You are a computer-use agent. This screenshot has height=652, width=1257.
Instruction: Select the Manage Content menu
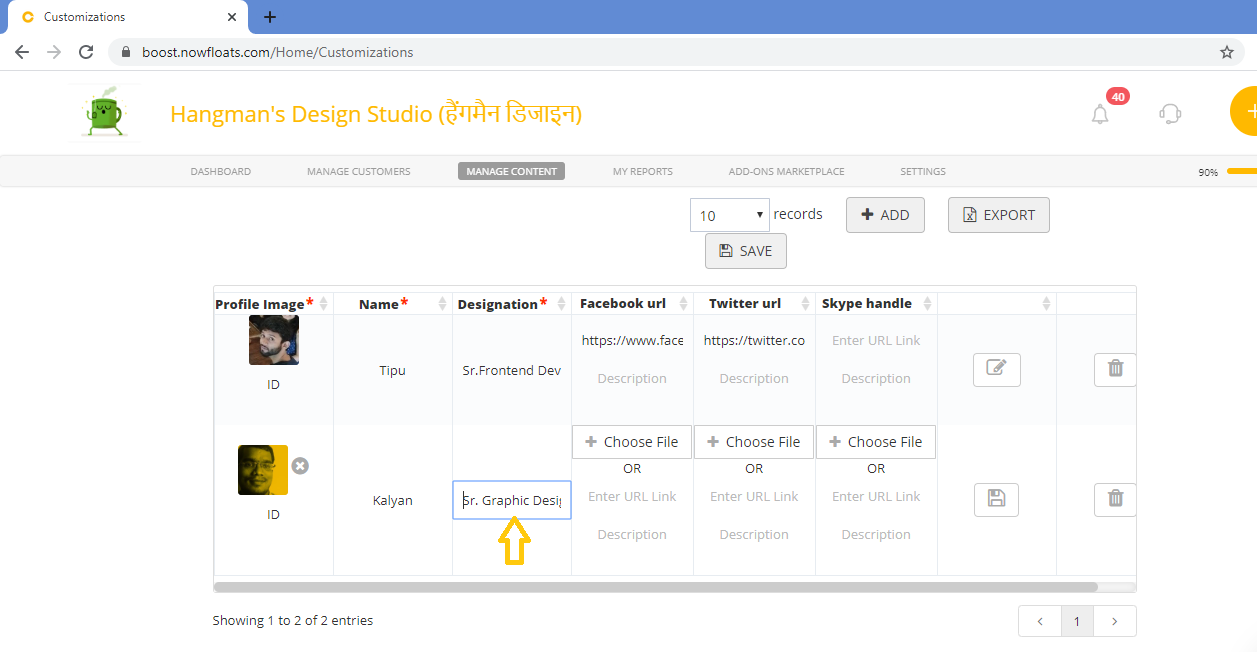tap(511, 172)
